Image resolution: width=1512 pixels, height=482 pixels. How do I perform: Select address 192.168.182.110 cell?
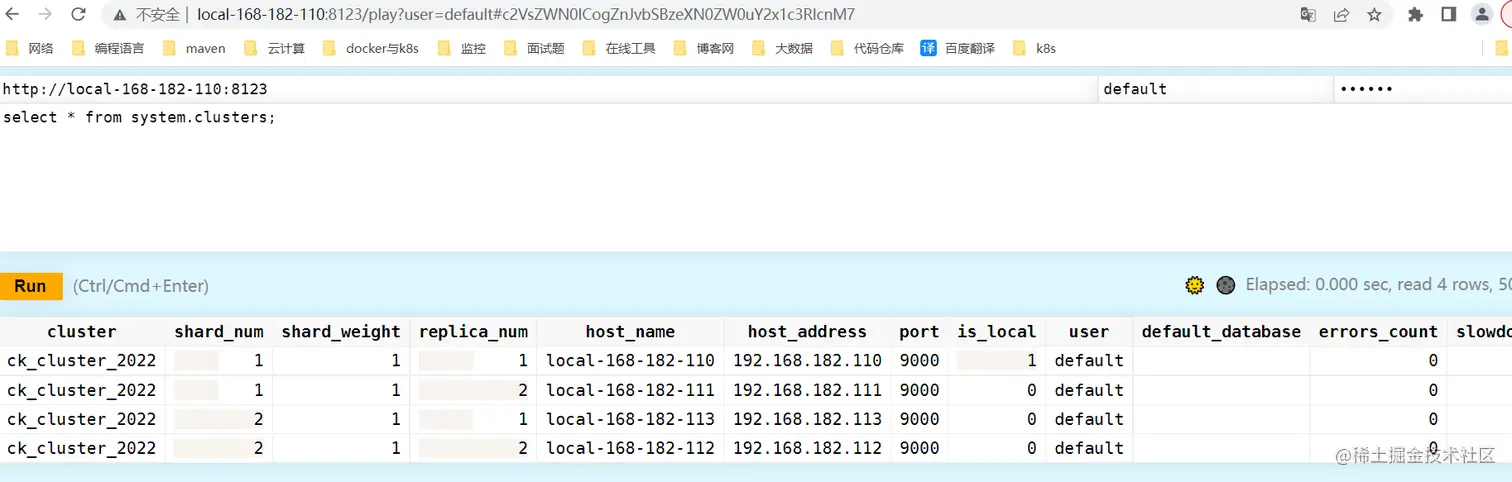tap(807, 361)
